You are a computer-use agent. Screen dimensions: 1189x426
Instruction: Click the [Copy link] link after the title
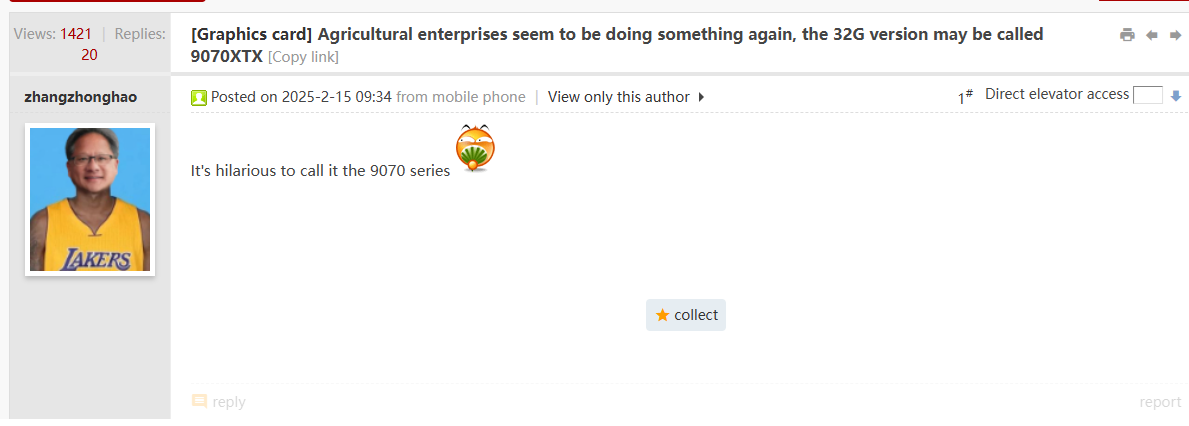(x=303, y=57)
